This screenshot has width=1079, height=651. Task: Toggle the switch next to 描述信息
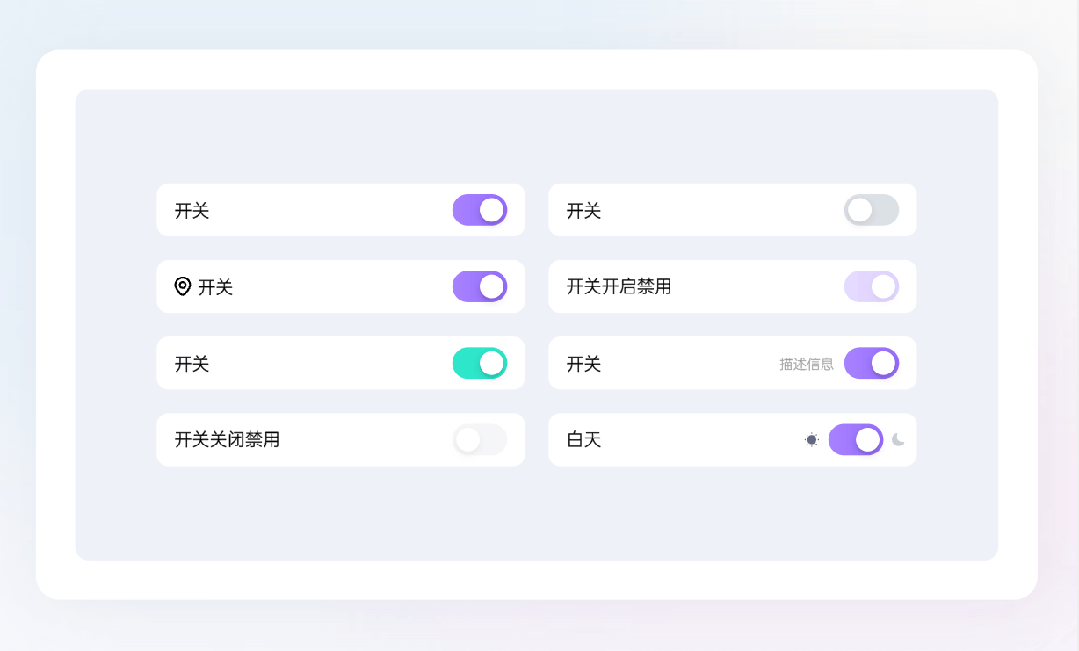871,363
